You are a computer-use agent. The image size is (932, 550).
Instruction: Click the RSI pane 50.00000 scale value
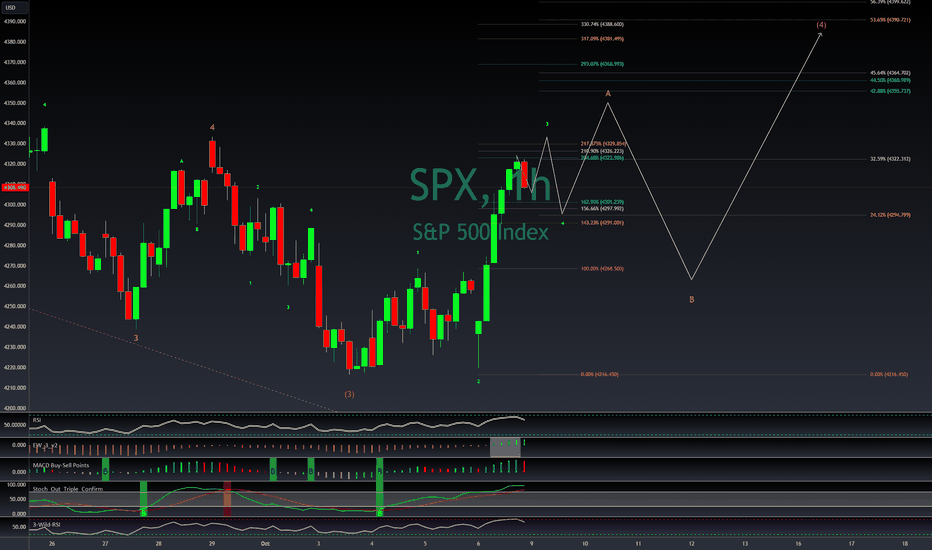coord(15,425)
